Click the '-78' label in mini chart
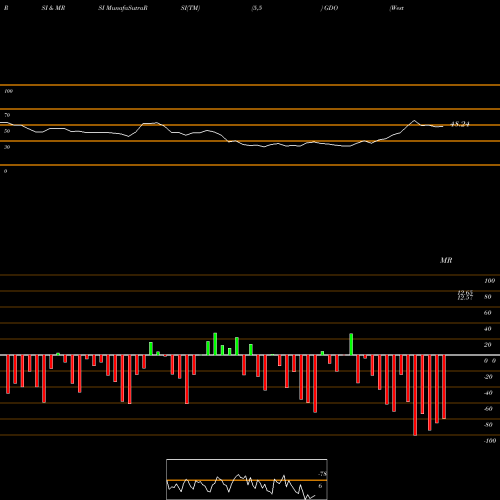 pos(323,474)
